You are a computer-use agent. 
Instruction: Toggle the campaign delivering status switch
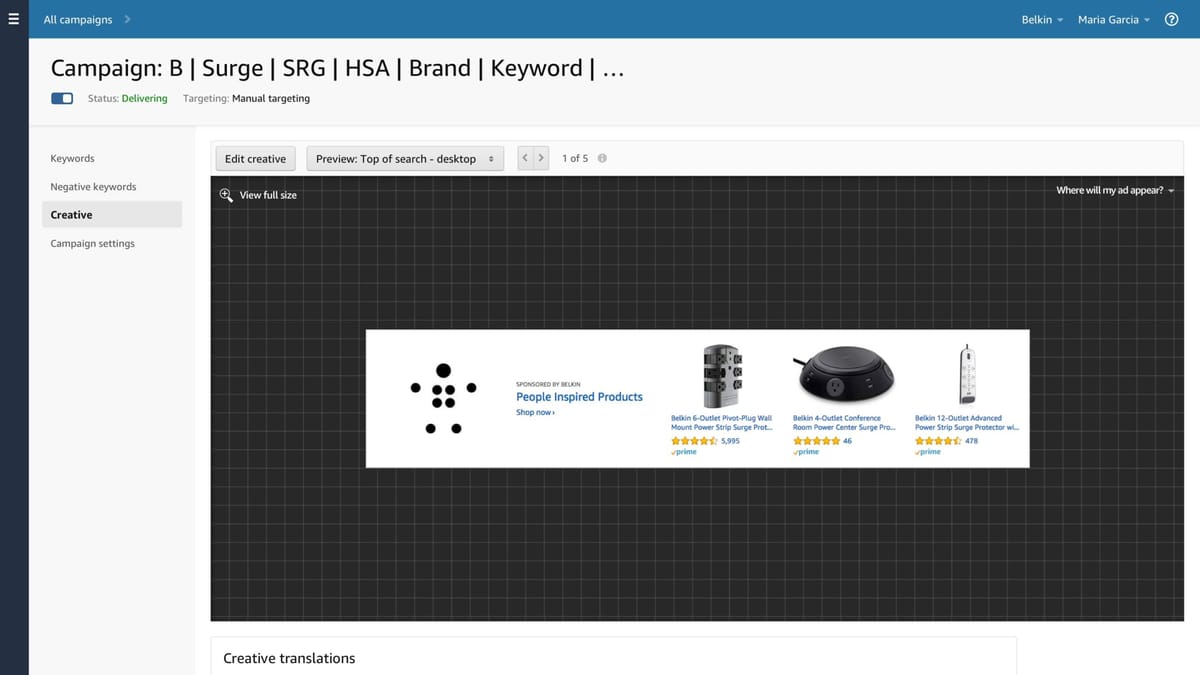coord(61,98)
